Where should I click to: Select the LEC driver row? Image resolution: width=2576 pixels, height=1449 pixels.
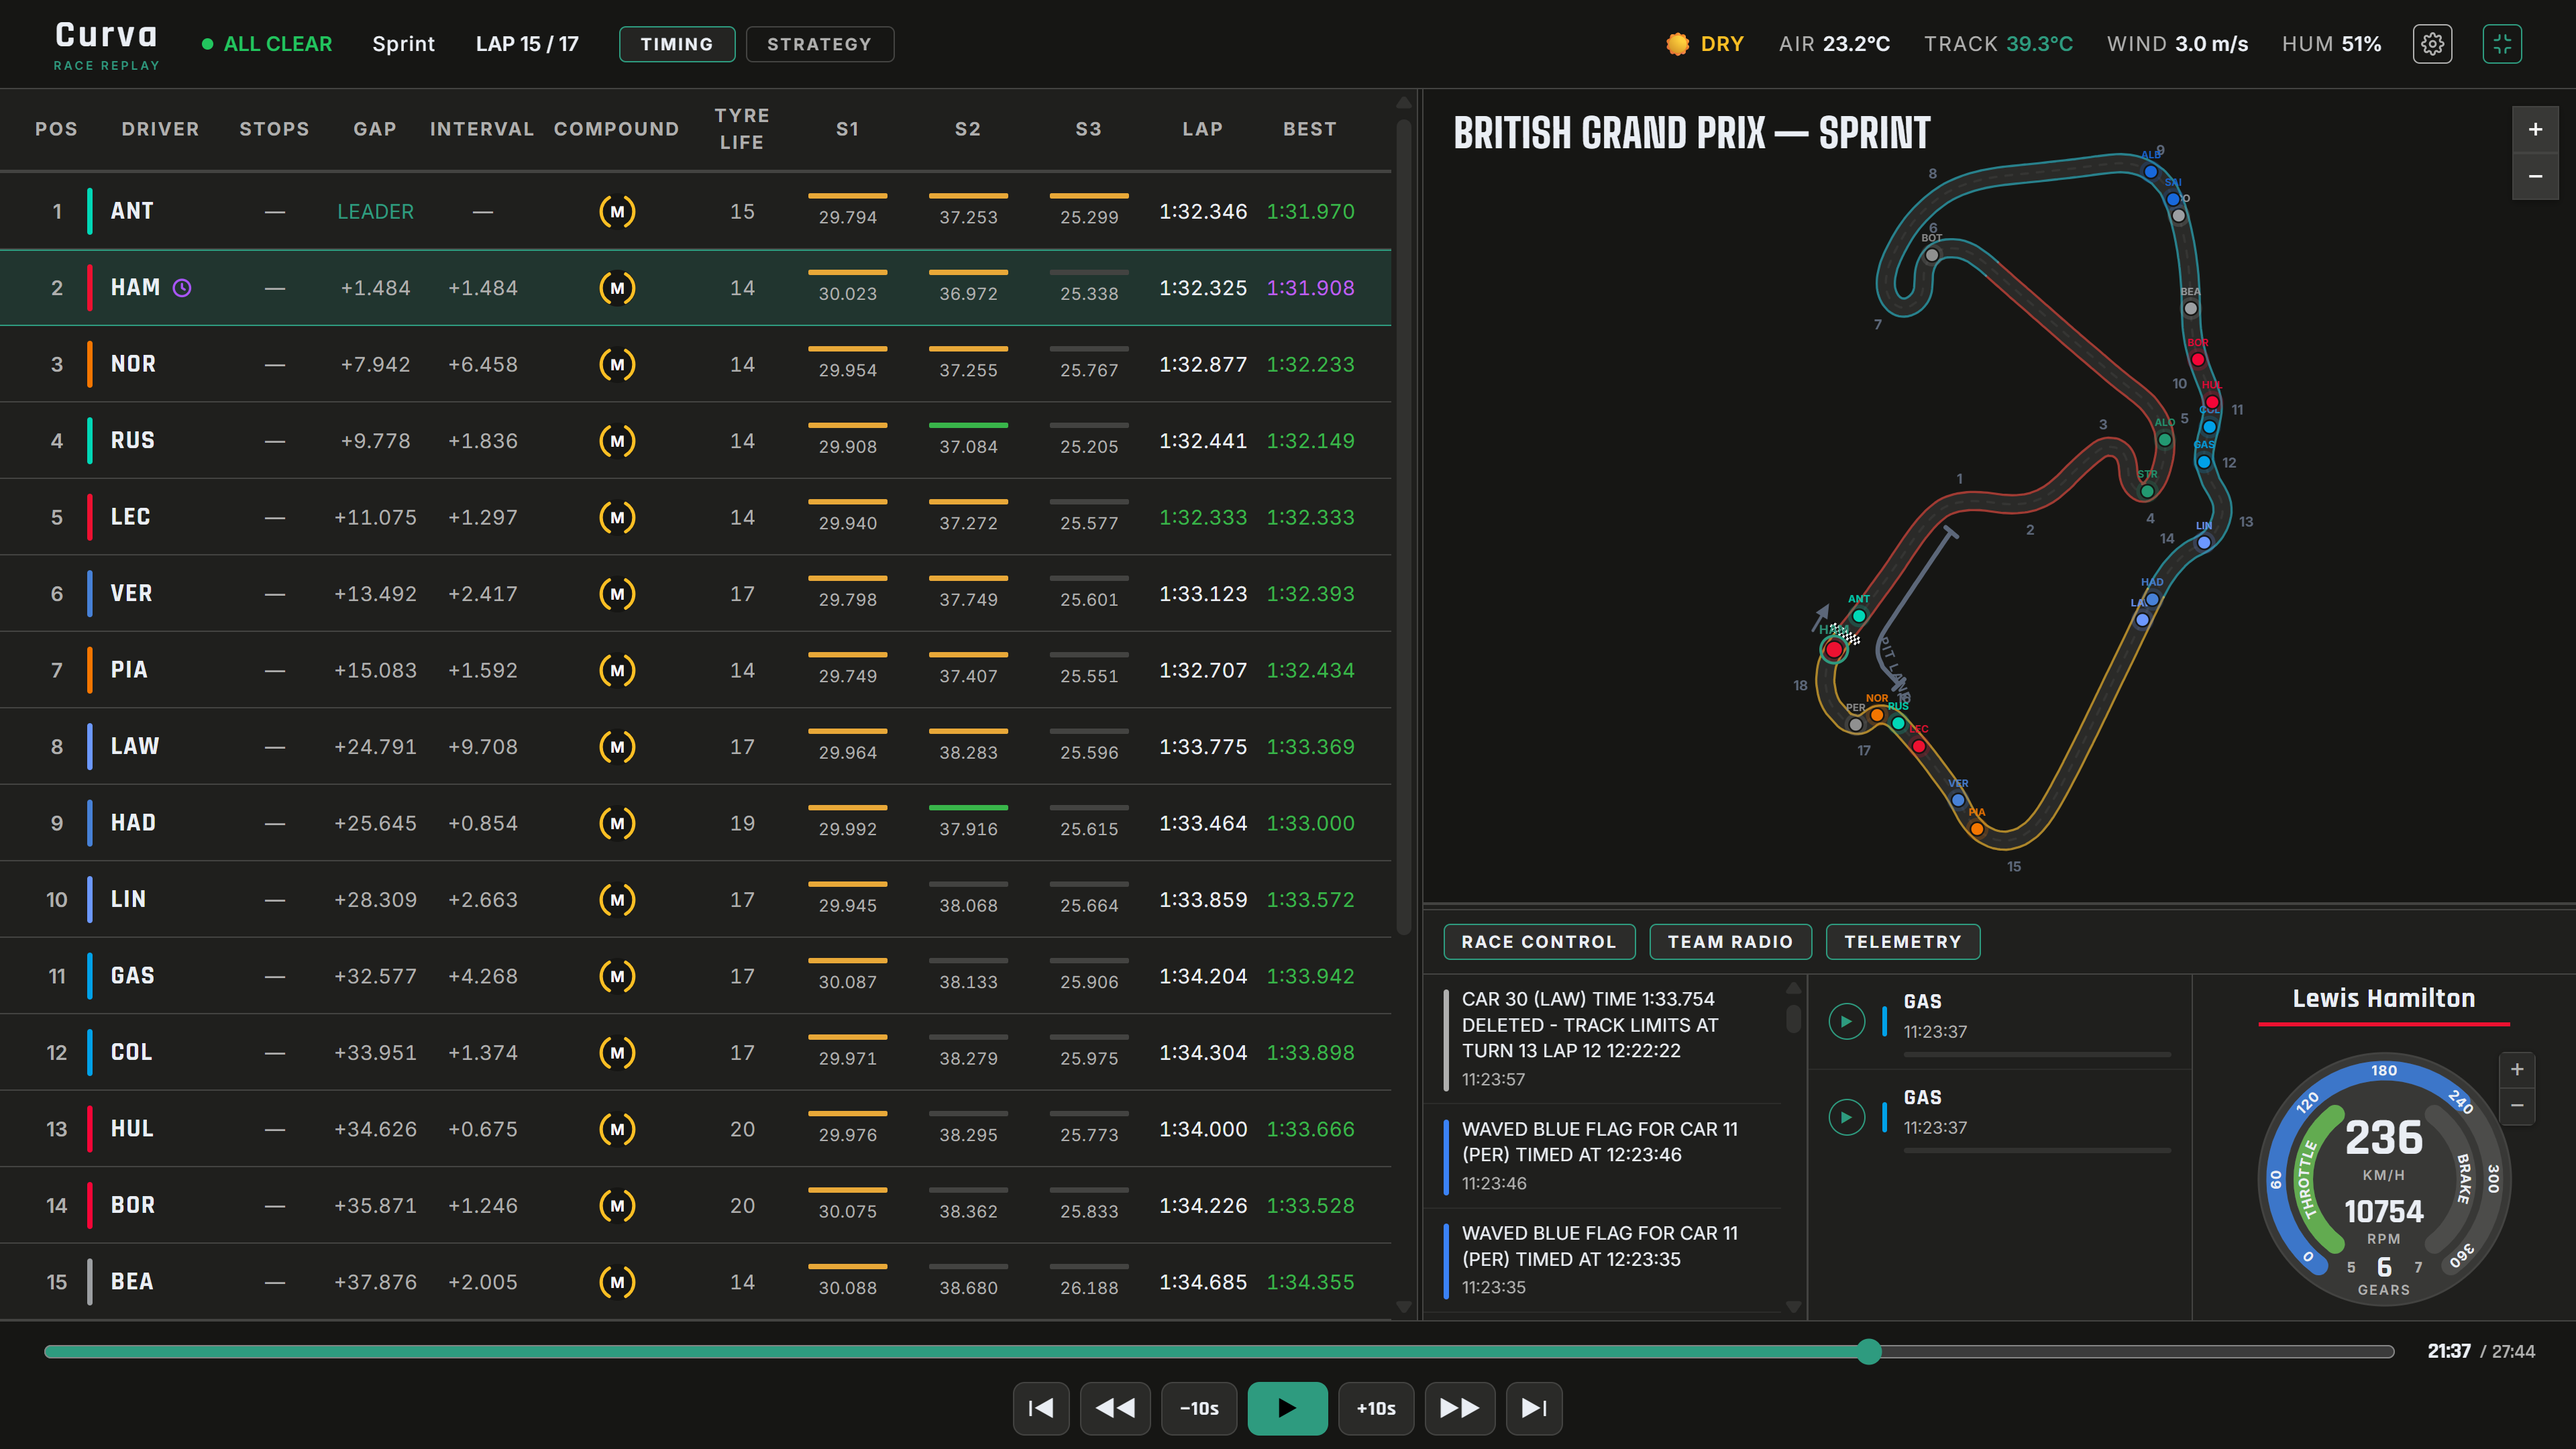point(695,518)
